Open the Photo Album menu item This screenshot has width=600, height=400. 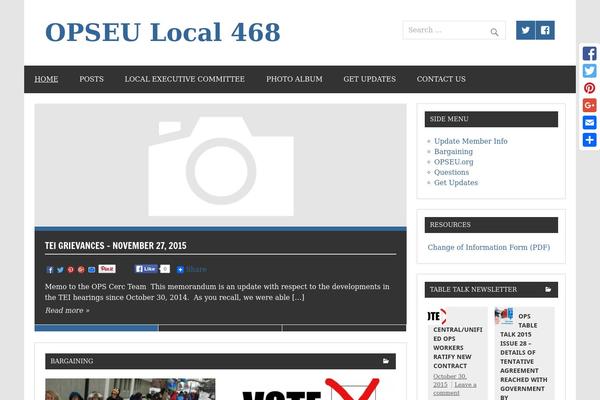tap(294, 79)
